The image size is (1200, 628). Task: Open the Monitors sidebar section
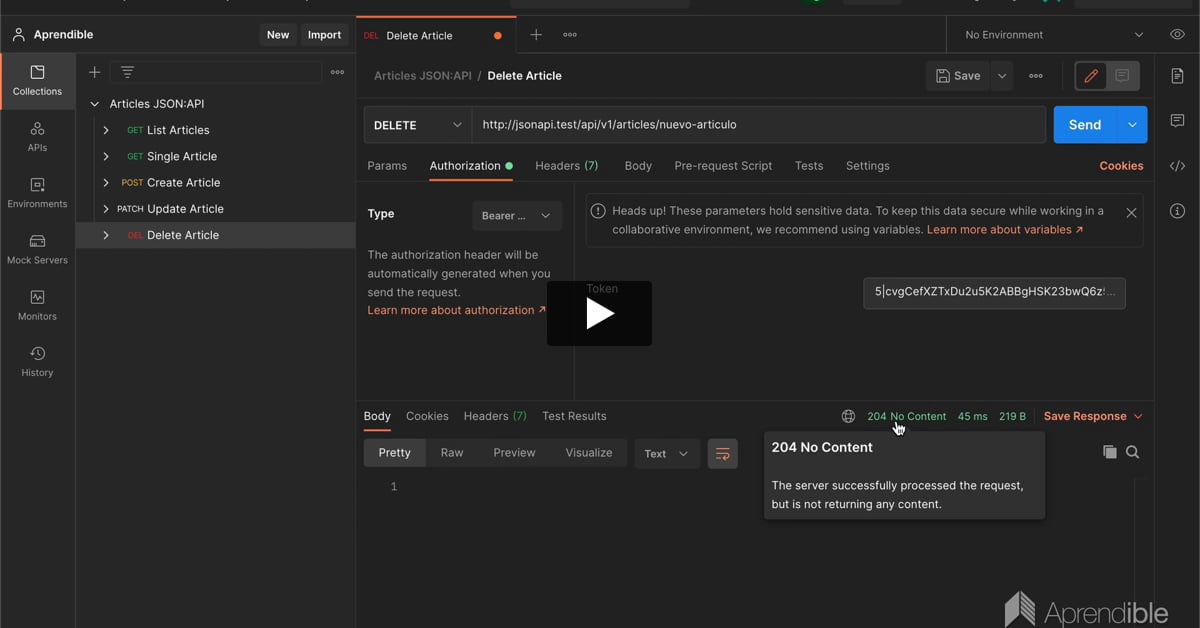[x=37, y=305]
